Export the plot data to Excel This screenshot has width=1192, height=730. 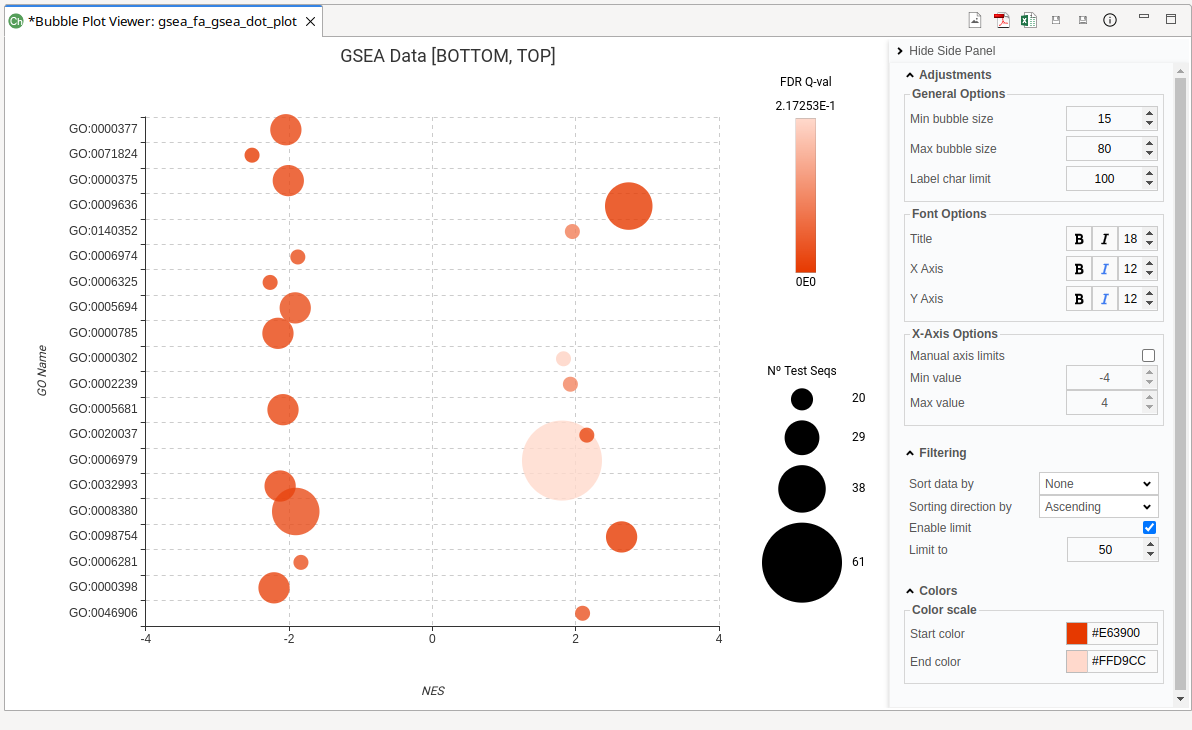[1029, 20]
